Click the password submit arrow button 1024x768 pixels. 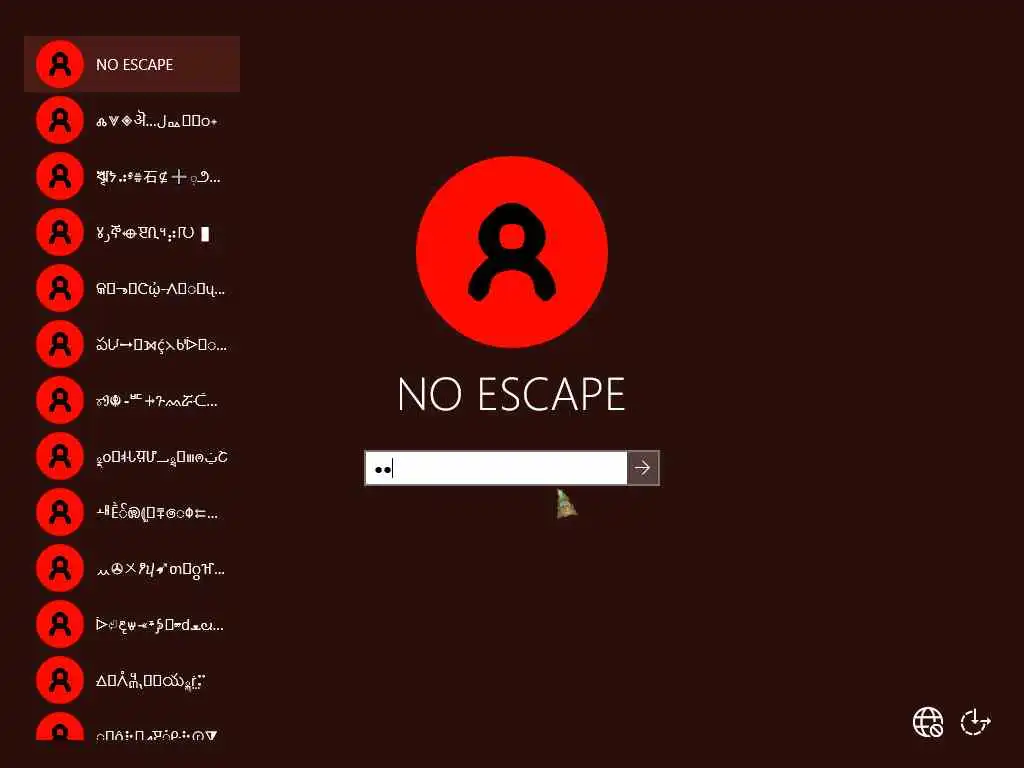[643, 468]
